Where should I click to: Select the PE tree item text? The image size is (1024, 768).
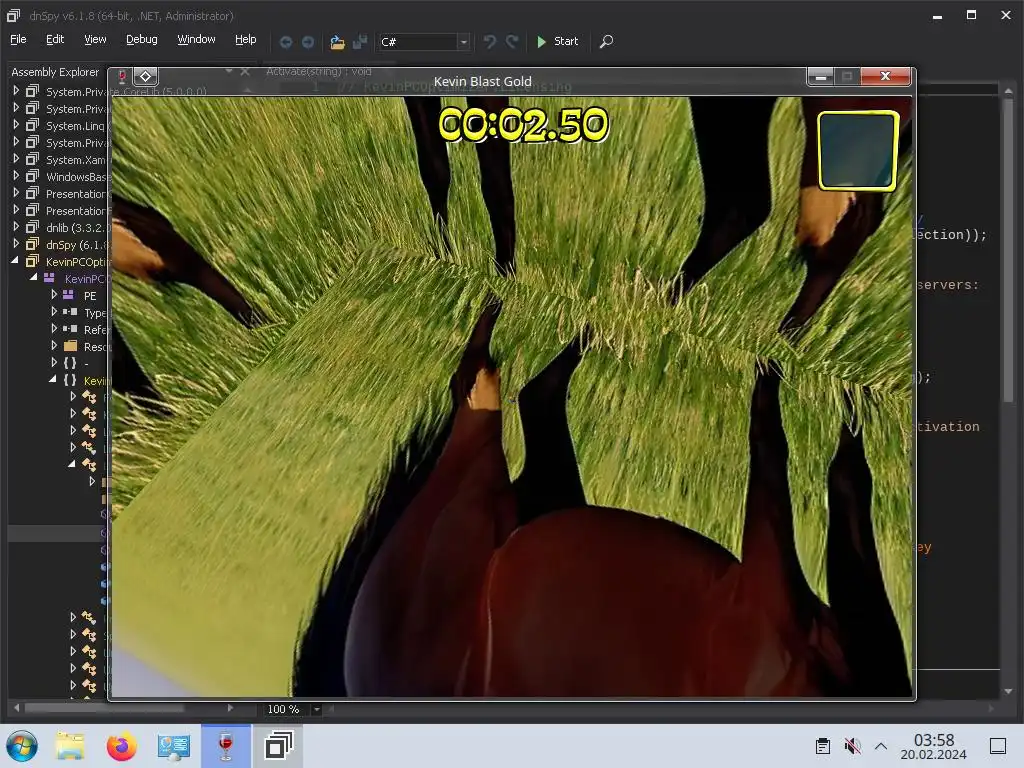(x=89, y=296)
